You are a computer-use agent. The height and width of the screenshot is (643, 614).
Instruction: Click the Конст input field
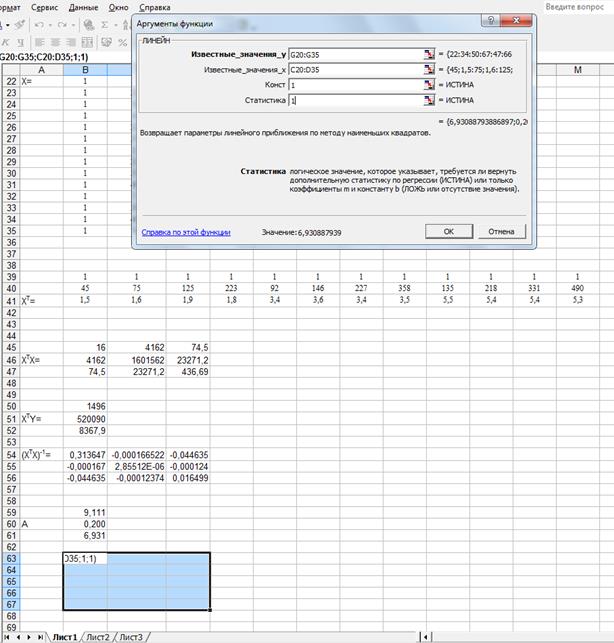coord(356,85)
